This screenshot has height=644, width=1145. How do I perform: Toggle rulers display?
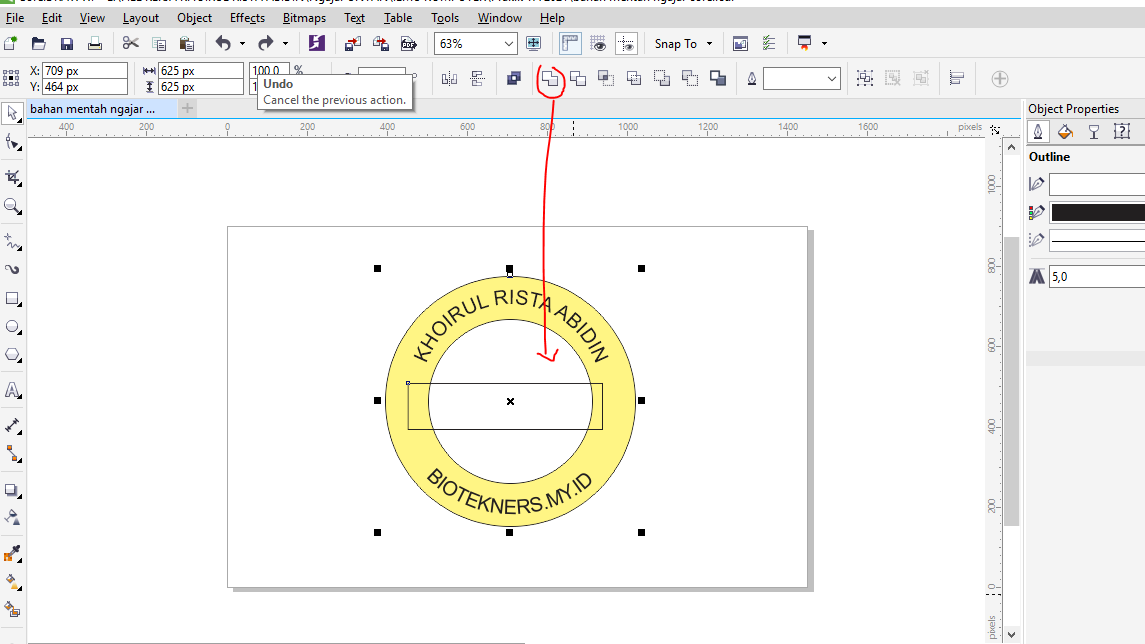pos(570,44)
